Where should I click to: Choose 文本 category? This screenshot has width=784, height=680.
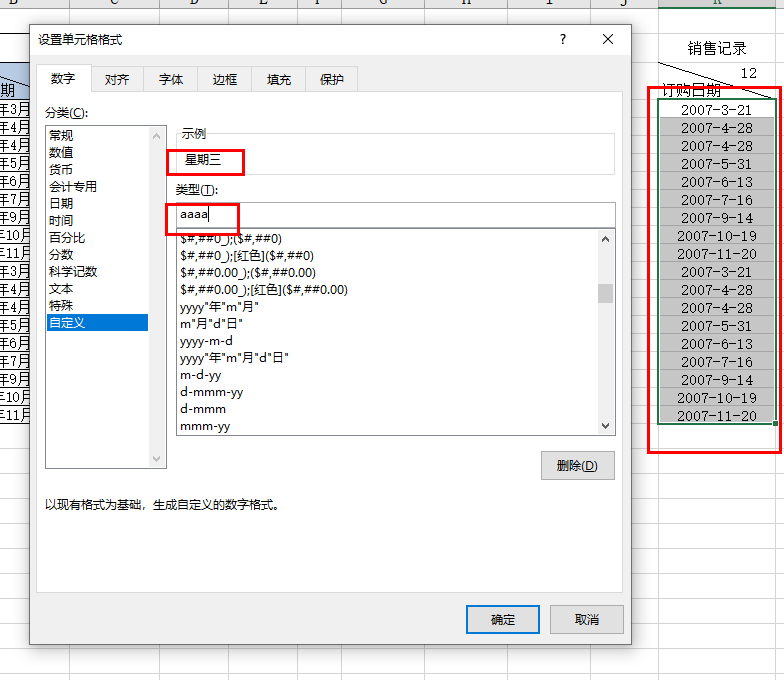pos(61,288)
